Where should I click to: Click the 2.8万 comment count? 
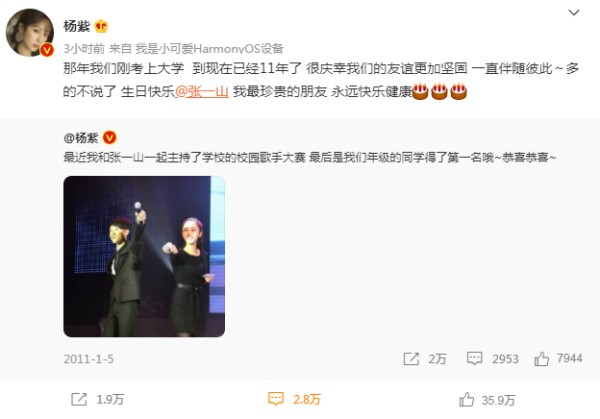pos(307,399)
